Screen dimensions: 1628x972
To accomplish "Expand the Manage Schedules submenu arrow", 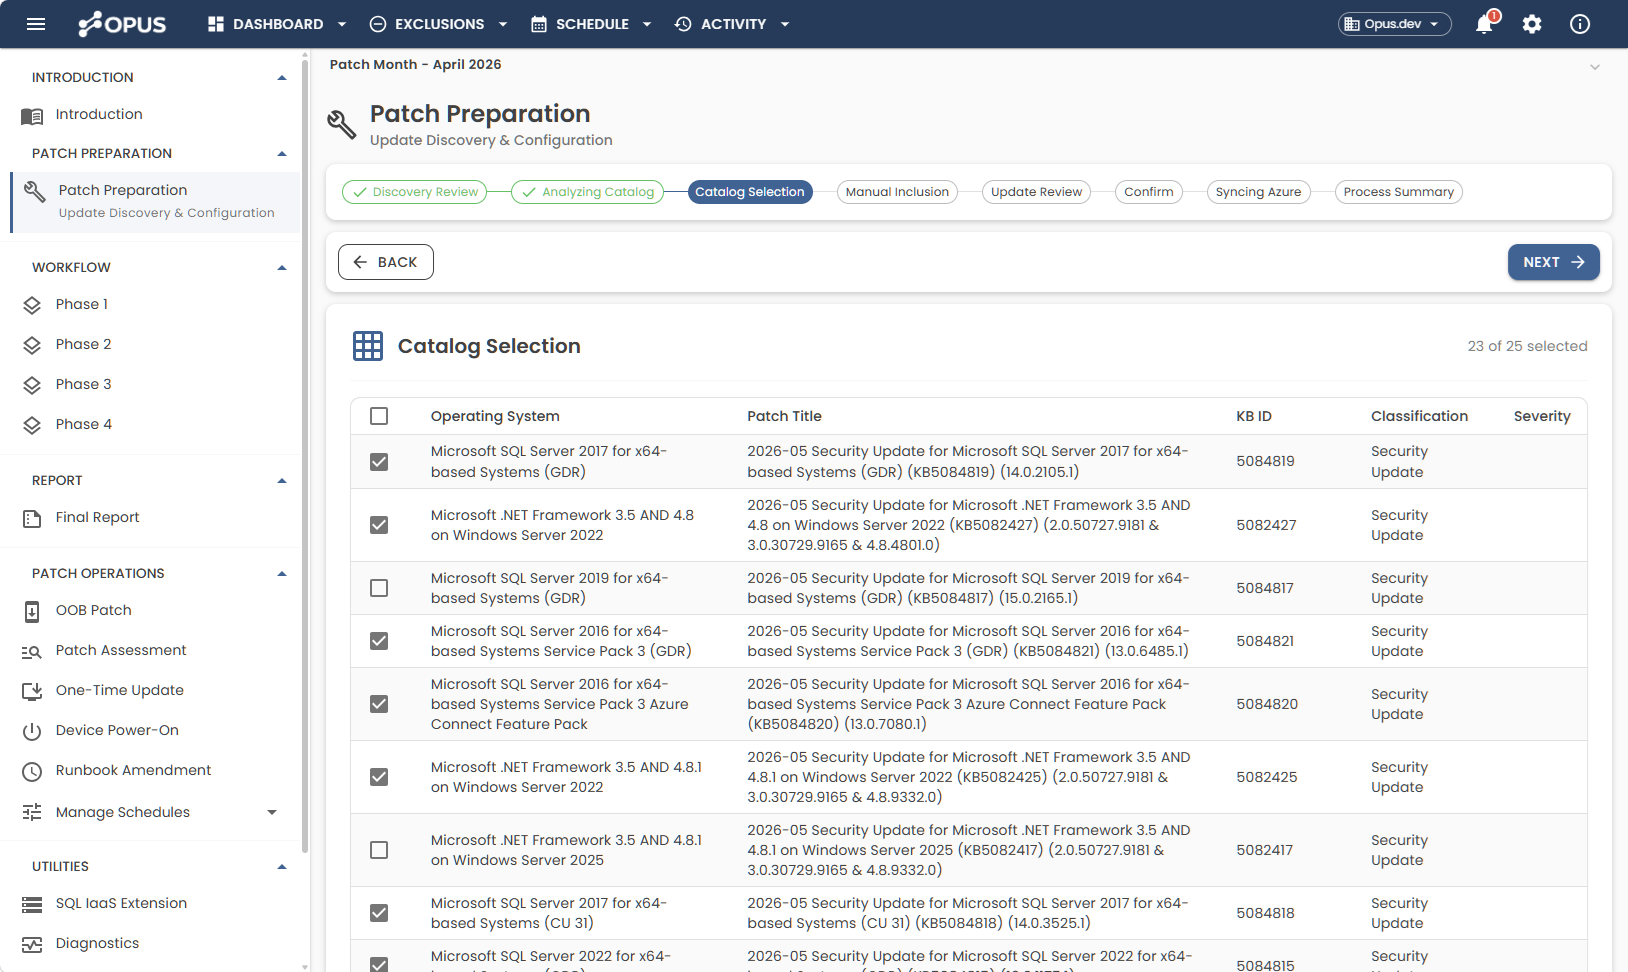I will tap(272, 812).
